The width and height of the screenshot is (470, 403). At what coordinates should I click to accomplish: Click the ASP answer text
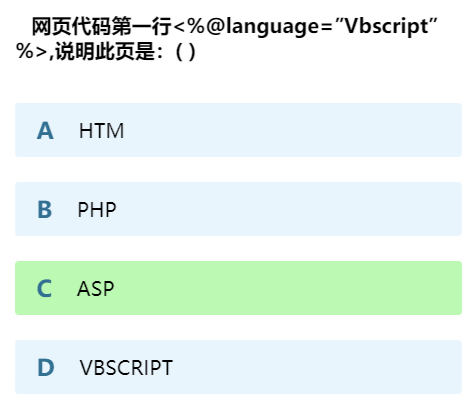pos(96,289)
